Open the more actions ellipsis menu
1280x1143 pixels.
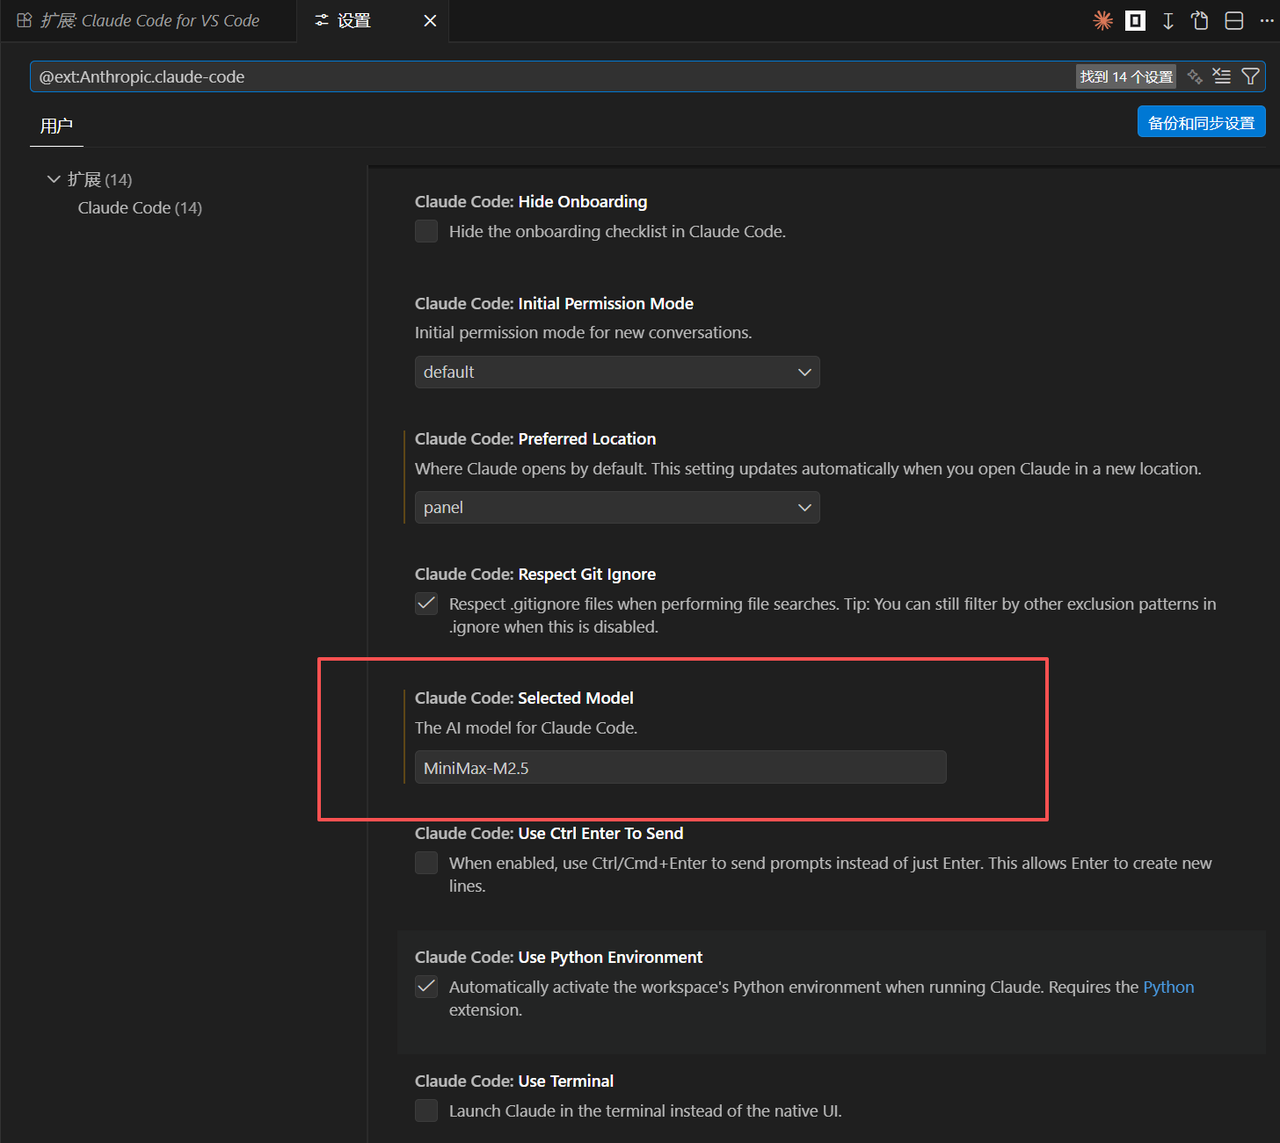tap(1266, 21)
